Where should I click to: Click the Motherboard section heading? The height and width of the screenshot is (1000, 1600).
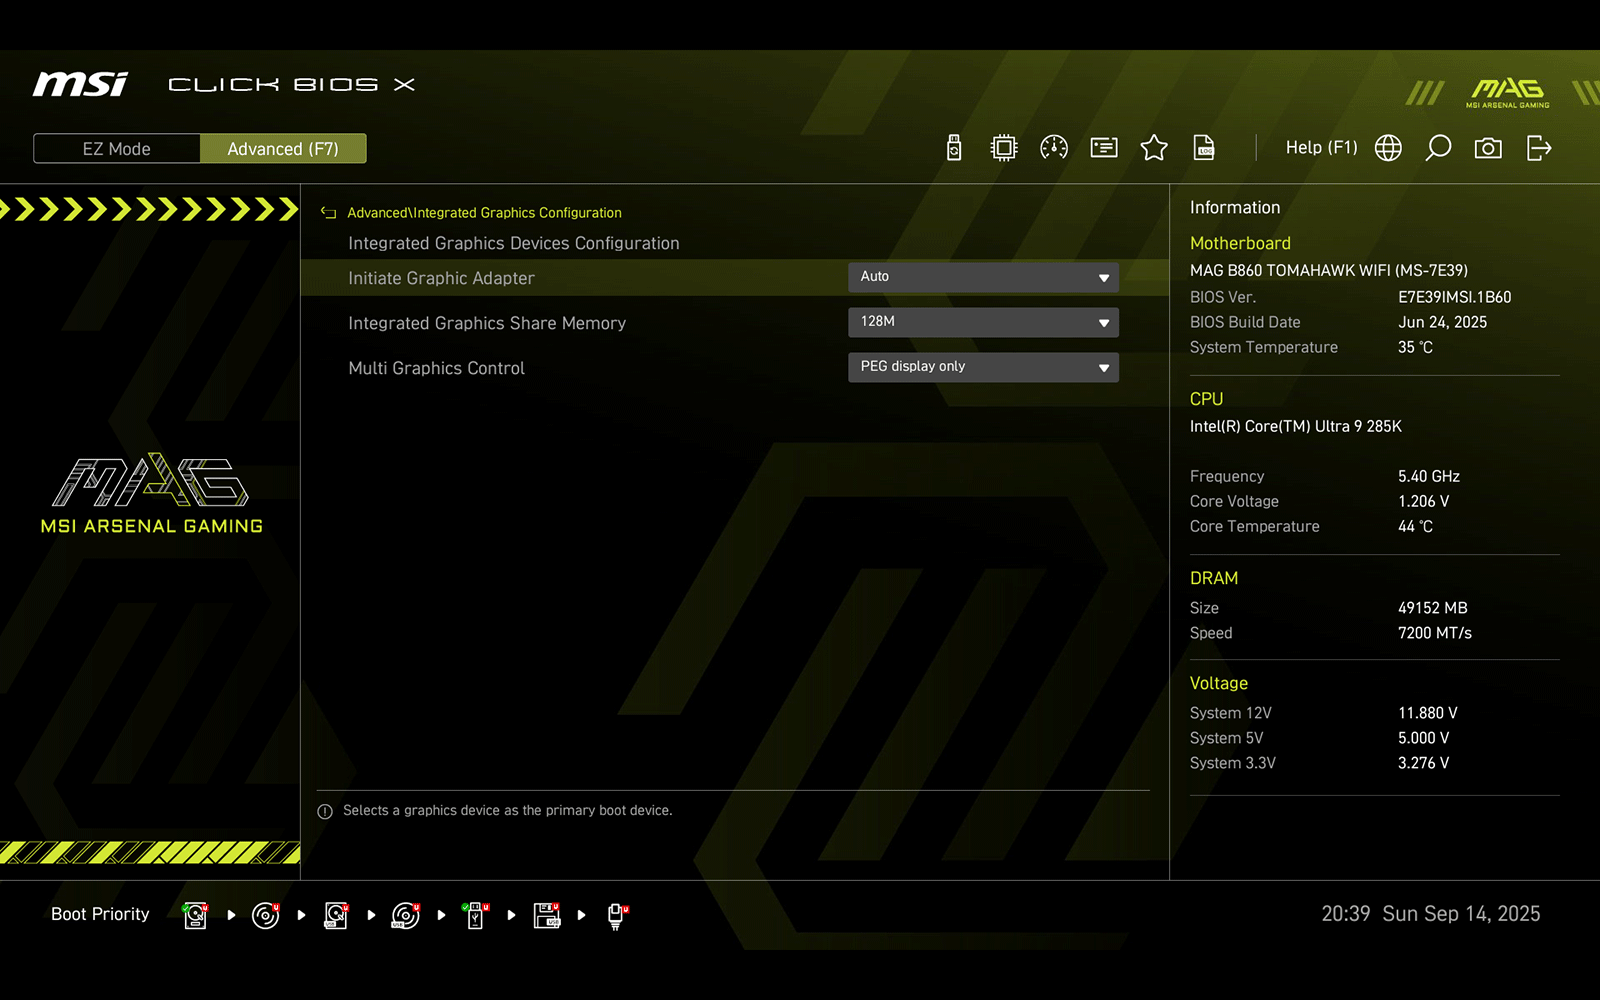tap(1240, 243)
